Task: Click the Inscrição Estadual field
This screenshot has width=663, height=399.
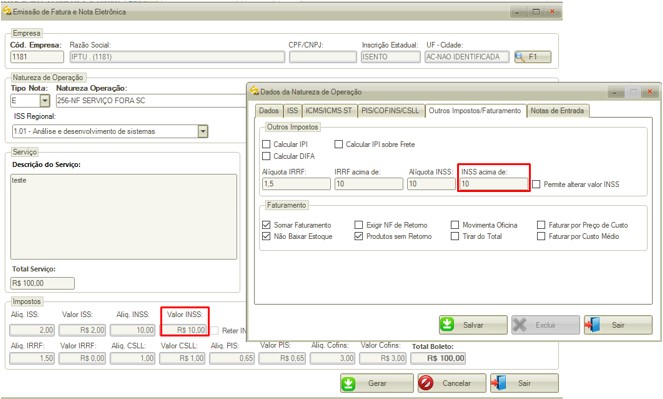Action: [391, 57]
